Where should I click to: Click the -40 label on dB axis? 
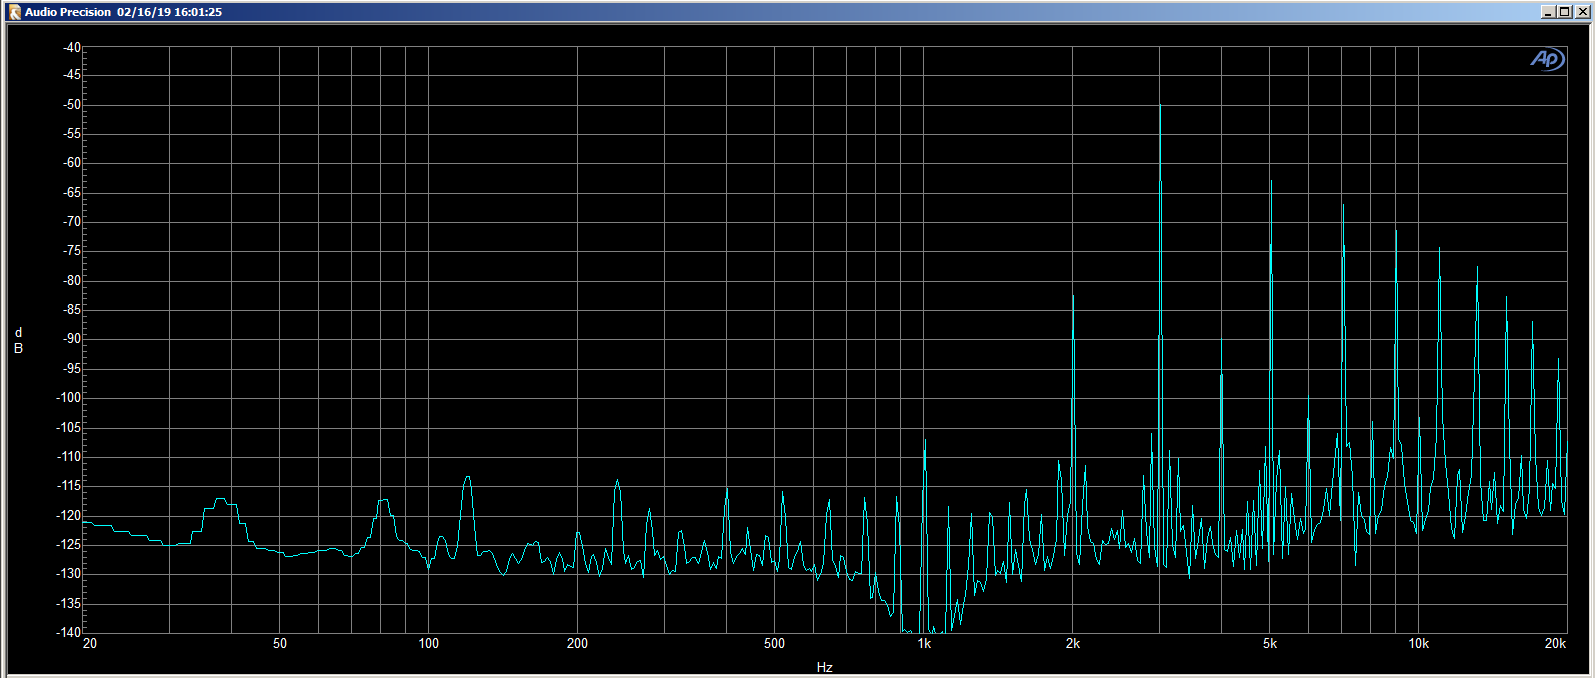71,47
